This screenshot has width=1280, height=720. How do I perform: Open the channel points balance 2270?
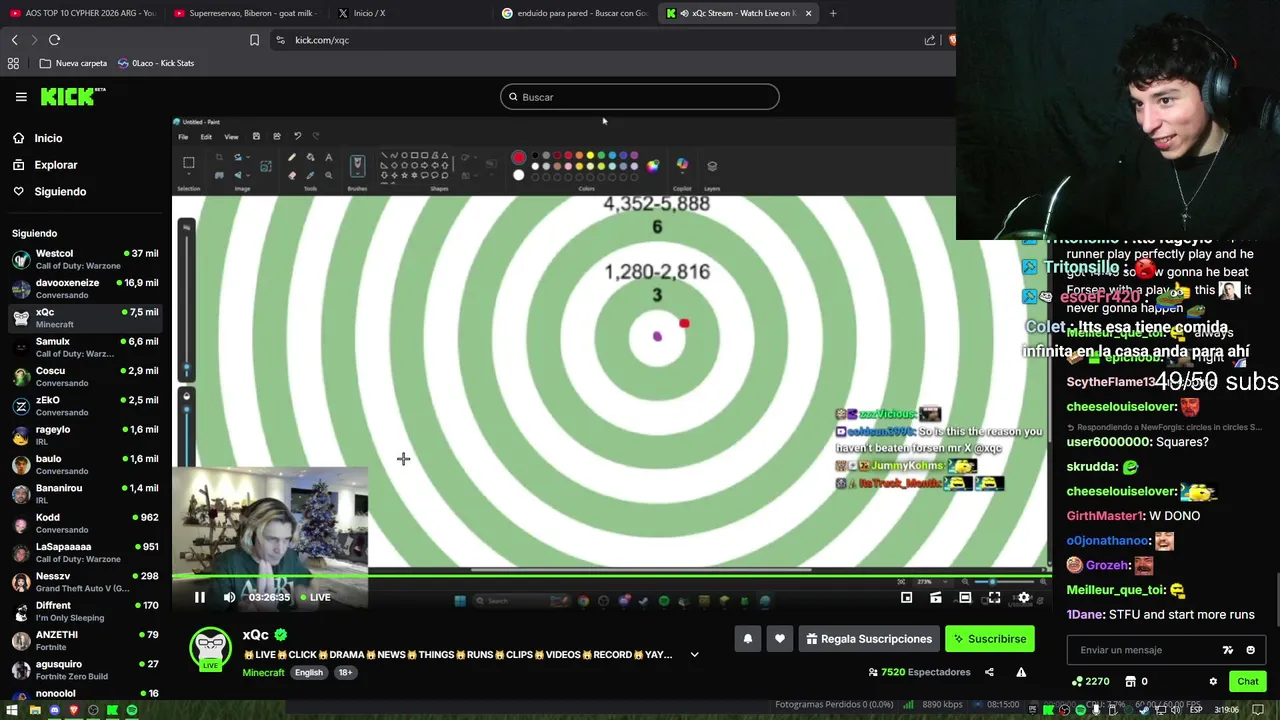pos(1090,682)
